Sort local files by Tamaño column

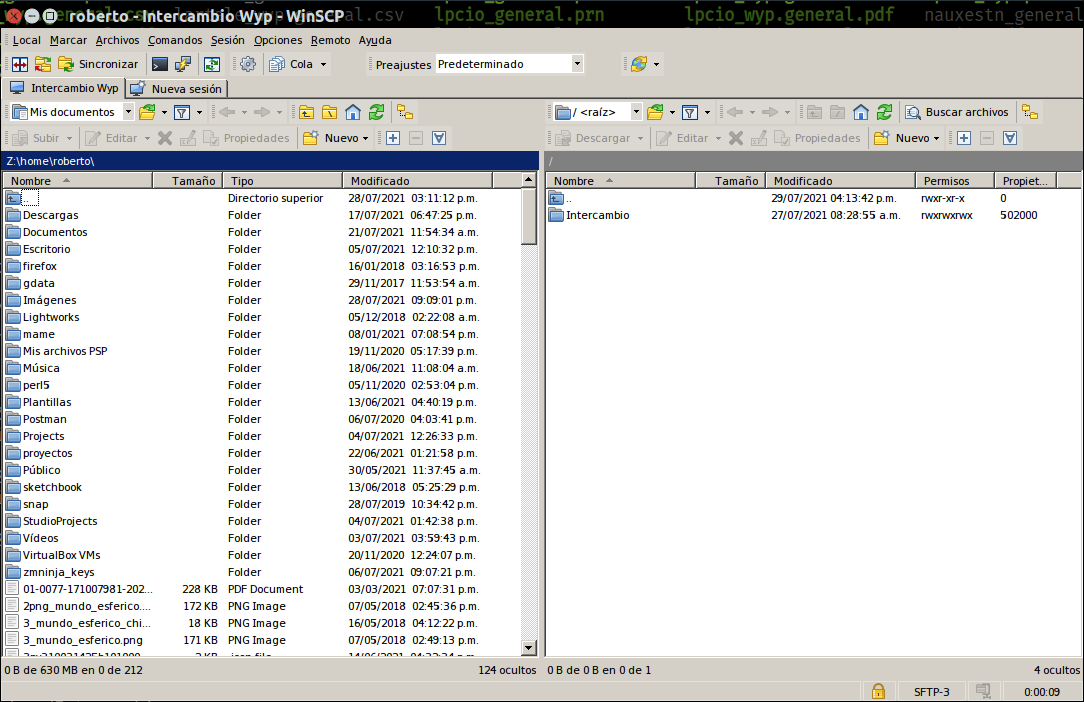tap(193, 181)
